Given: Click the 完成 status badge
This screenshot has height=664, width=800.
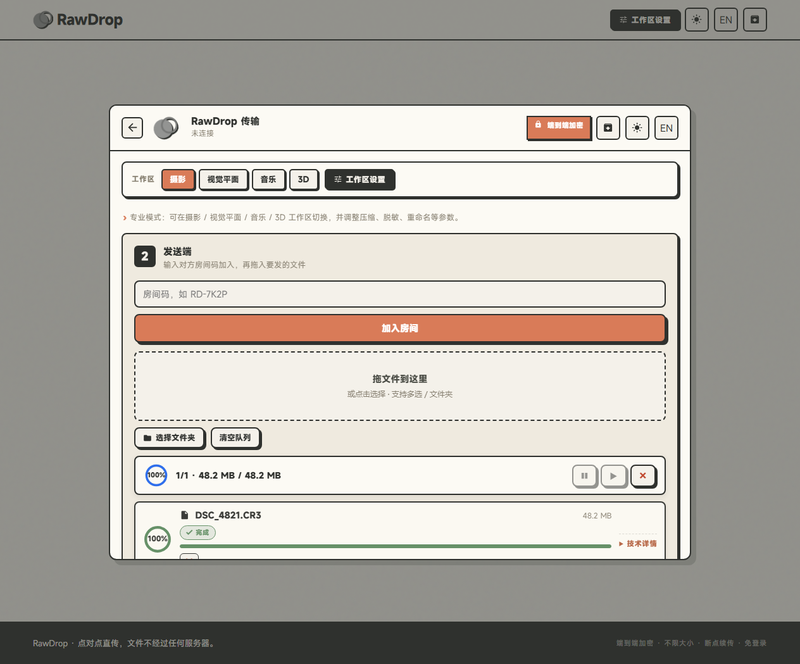Looking at the screenshot, I should coord(197,532).
